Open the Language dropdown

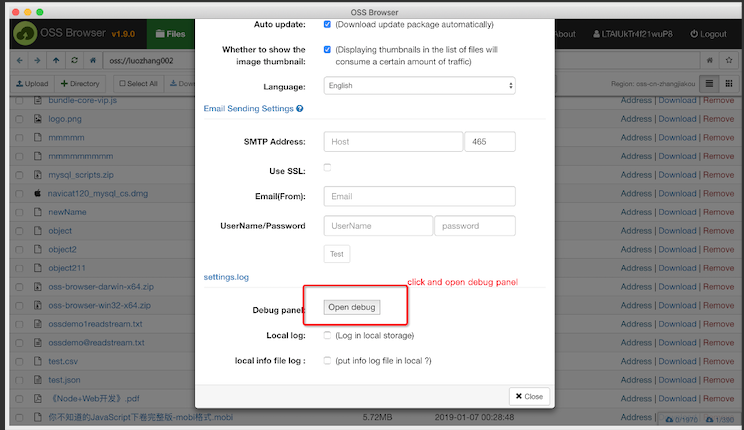419,85
